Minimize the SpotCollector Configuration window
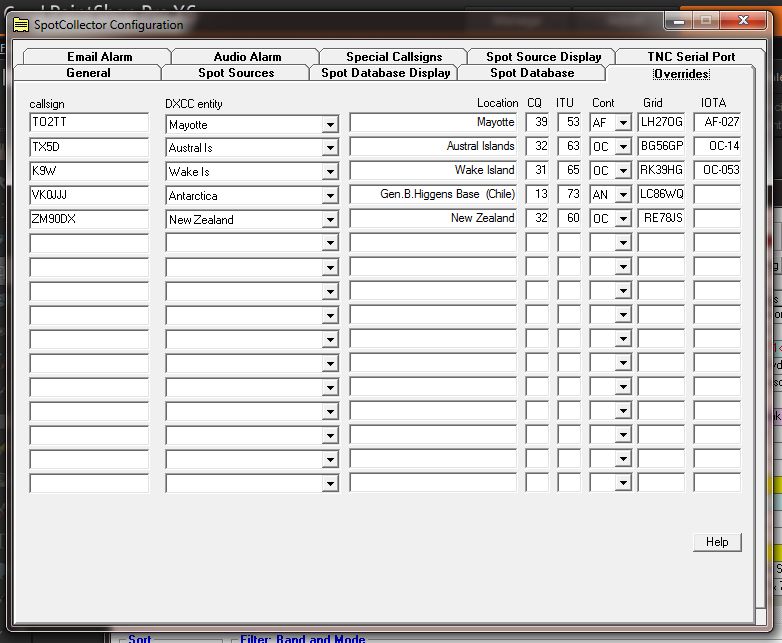 point(678,20)
